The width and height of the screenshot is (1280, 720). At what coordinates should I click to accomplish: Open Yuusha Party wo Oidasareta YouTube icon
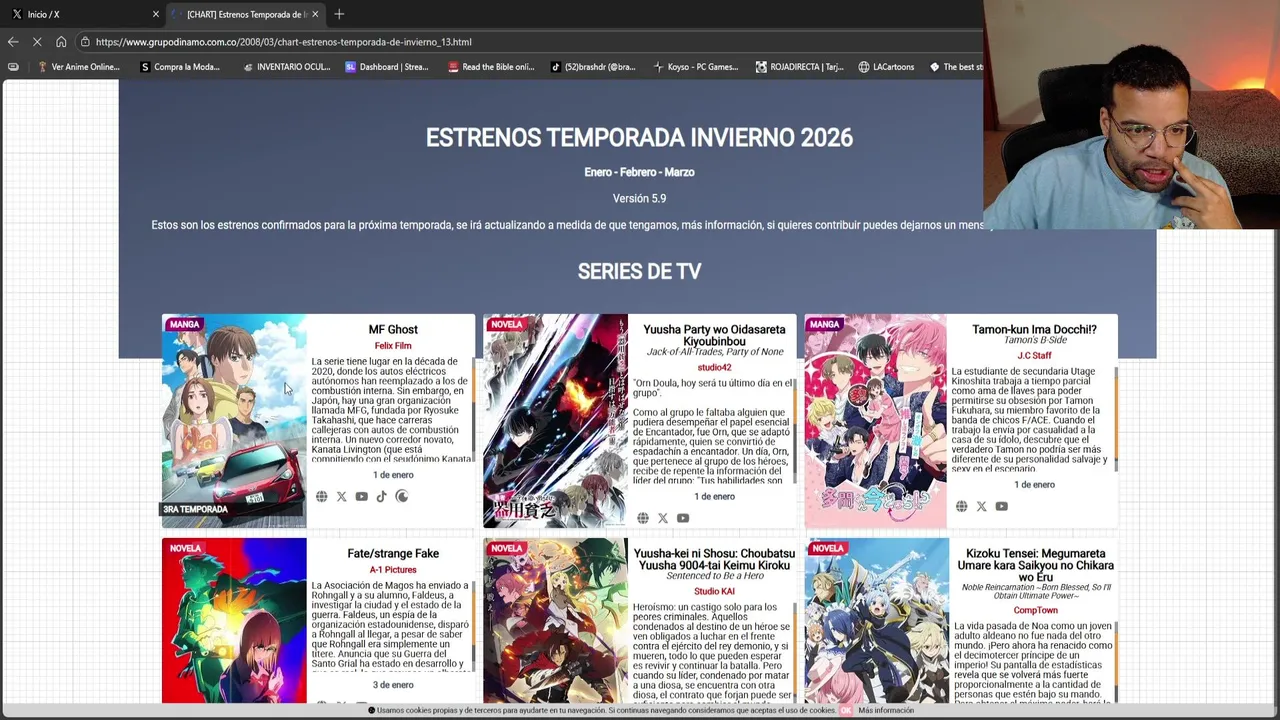coord(683,518)
